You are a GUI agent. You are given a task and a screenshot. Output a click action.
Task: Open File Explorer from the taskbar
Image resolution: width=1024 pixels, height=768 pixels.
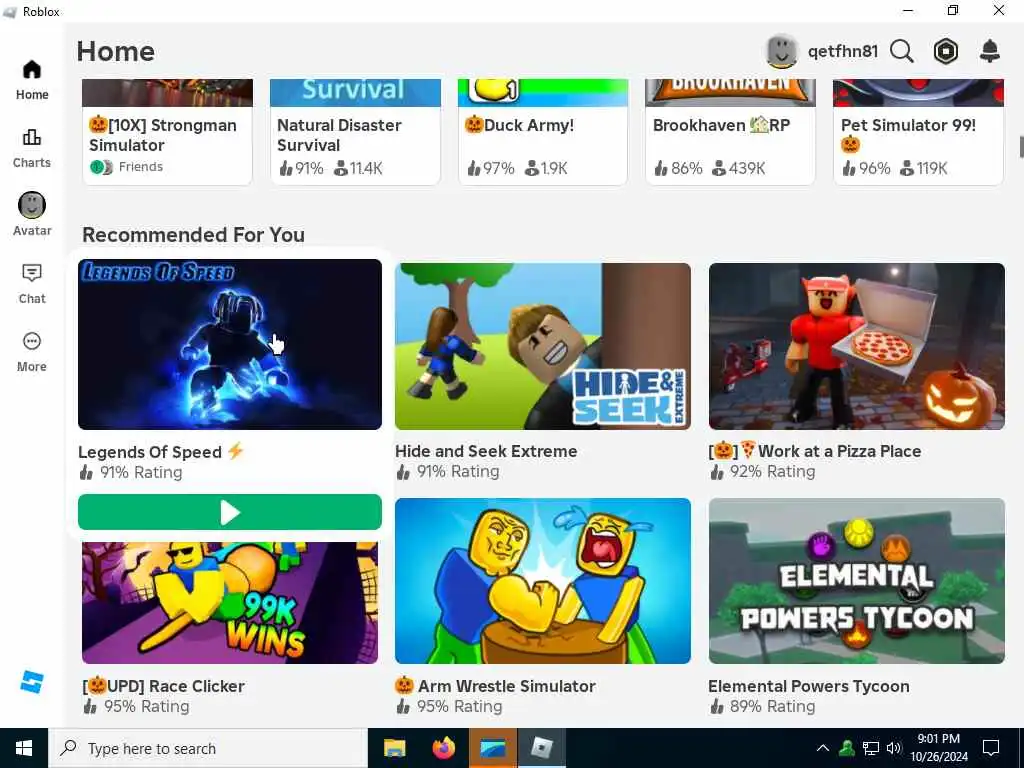[394, 748]
